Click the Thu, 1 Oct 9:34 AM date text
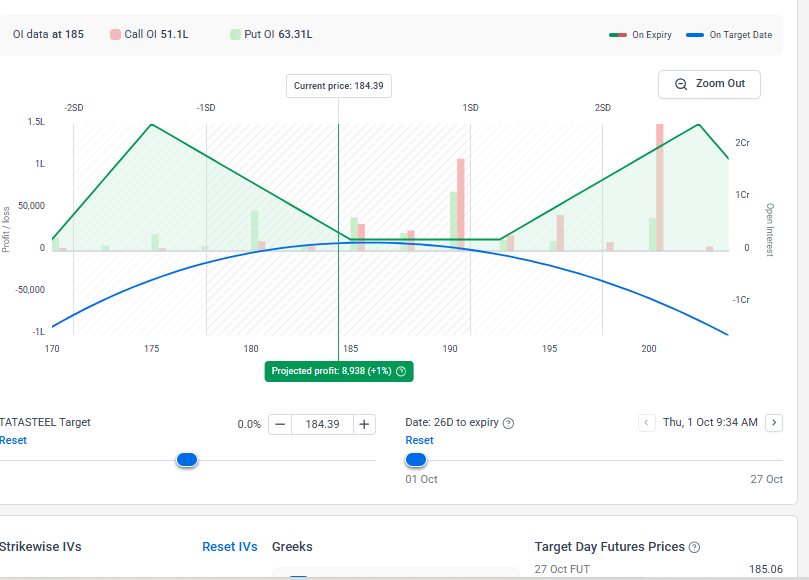 [710, 423]
